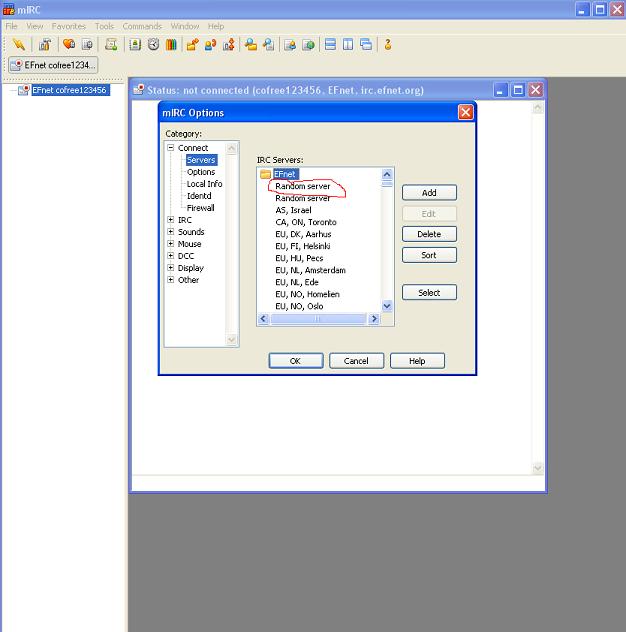Click server list horizontal scroll right arrow
626x632 pixels.
pos(374,319)
